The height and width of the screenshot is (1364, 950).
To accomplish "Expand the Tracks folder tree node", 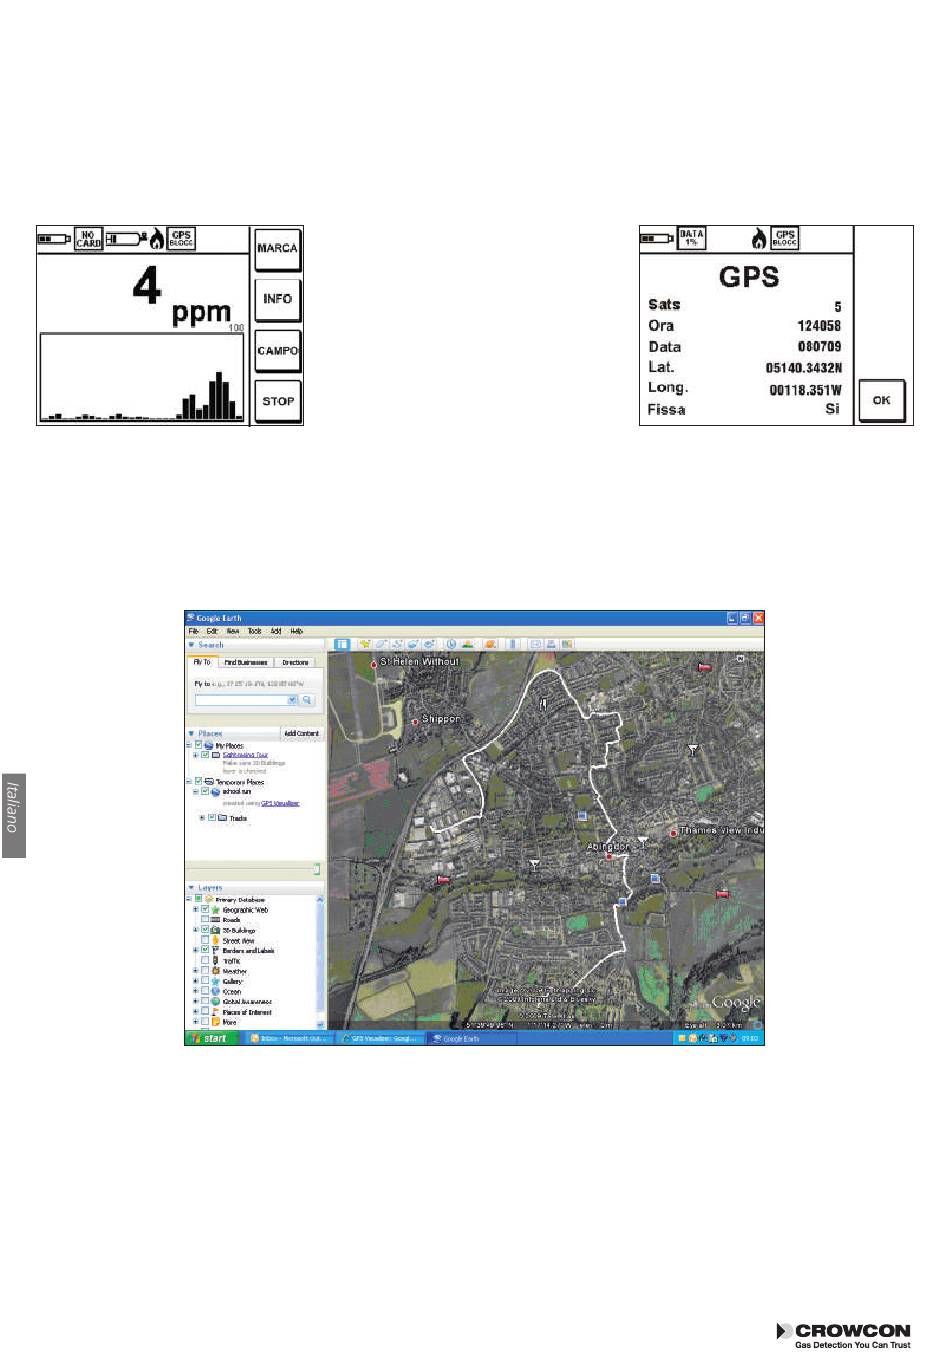I will [x=203, y=818].
